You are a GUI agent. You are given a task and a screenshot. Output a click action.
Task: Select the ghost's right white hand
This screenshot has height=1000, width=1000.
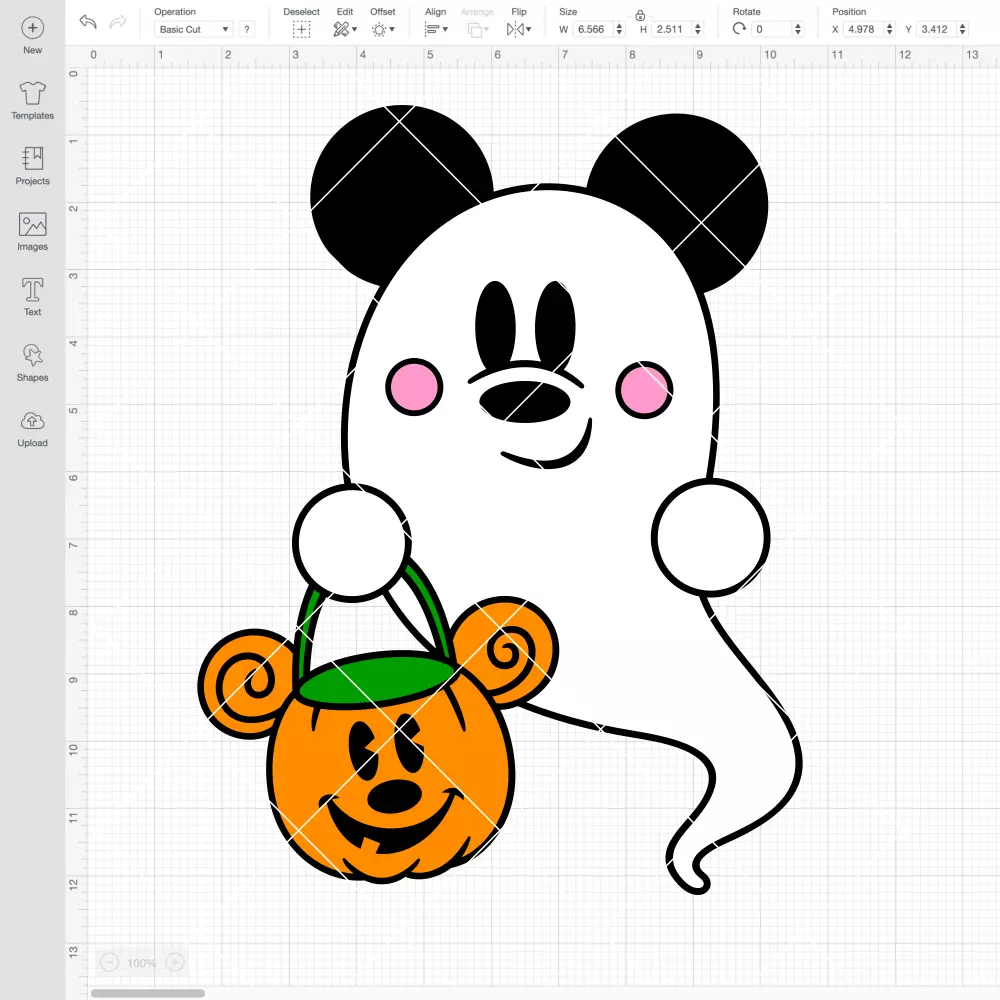point(710,538)
